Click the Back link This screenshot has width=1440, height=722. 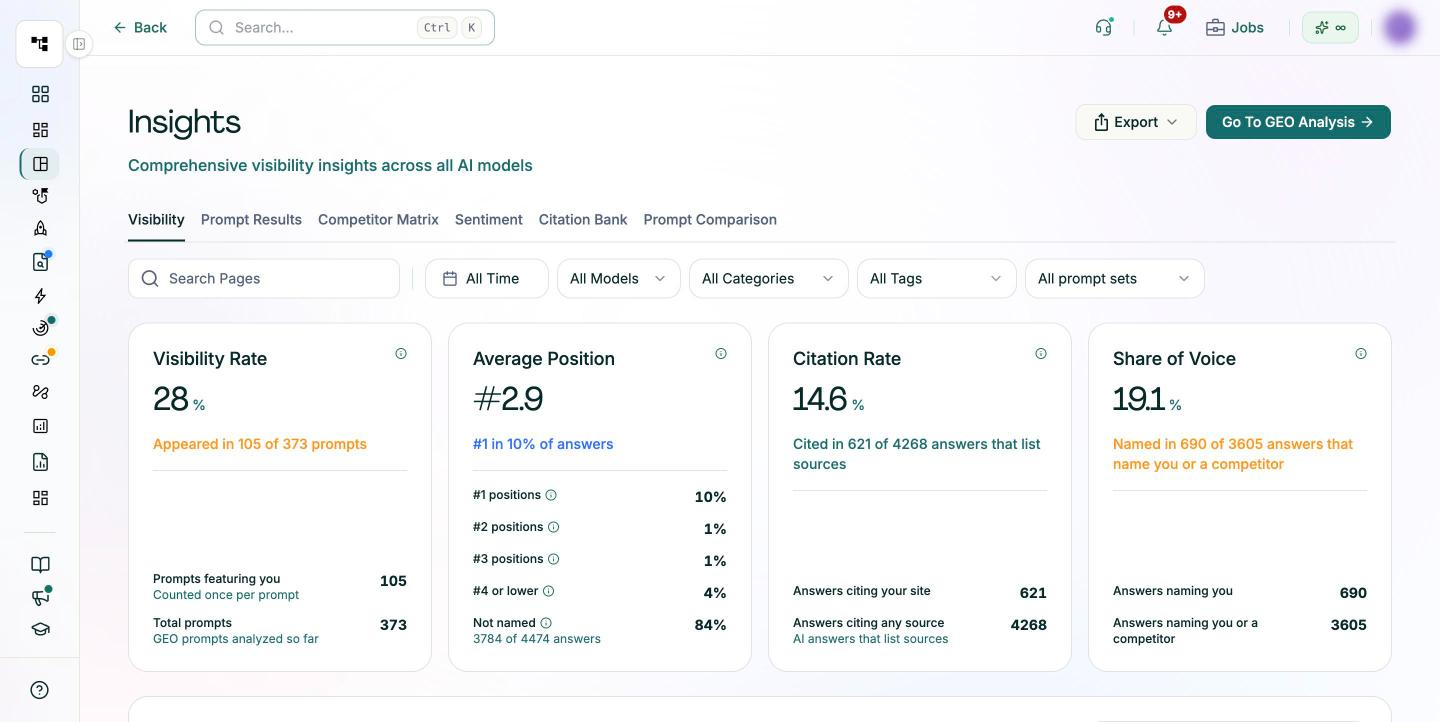click(140, 27)
